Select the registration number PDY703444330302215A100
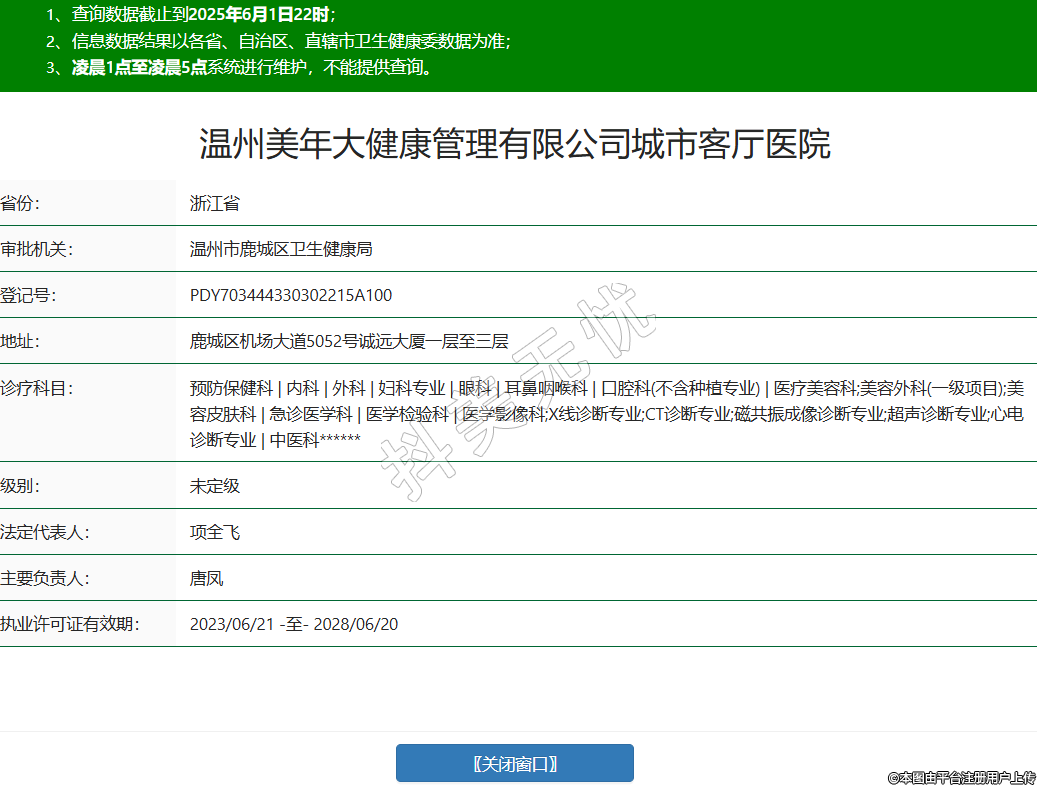The image size is (1037, 785). (x=291, y=295)
